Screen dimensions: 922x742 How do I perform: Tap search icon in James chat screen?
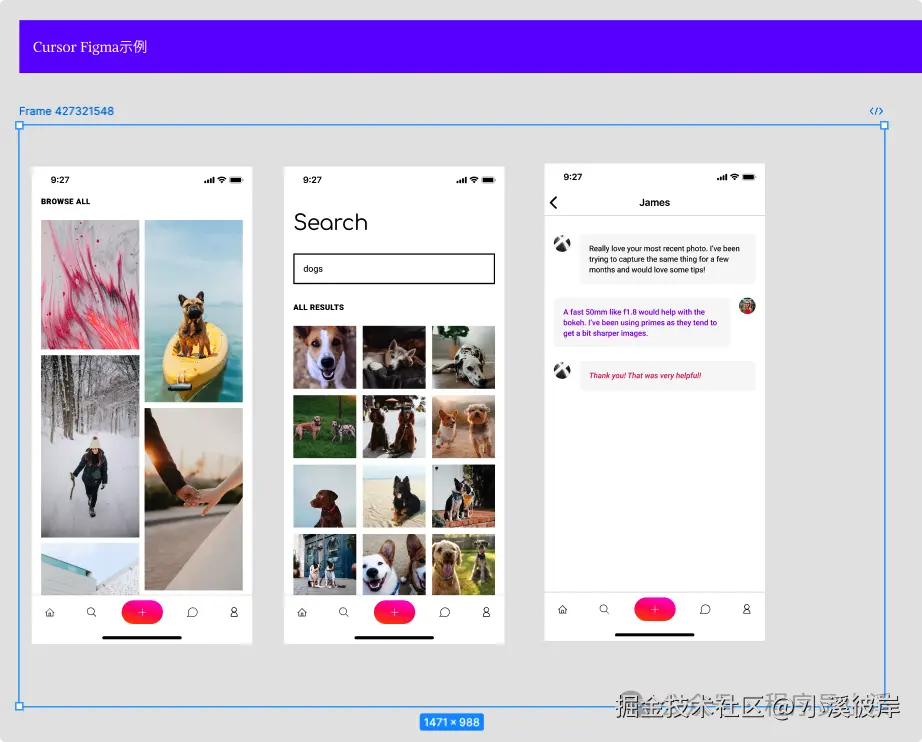pos(604,609)
